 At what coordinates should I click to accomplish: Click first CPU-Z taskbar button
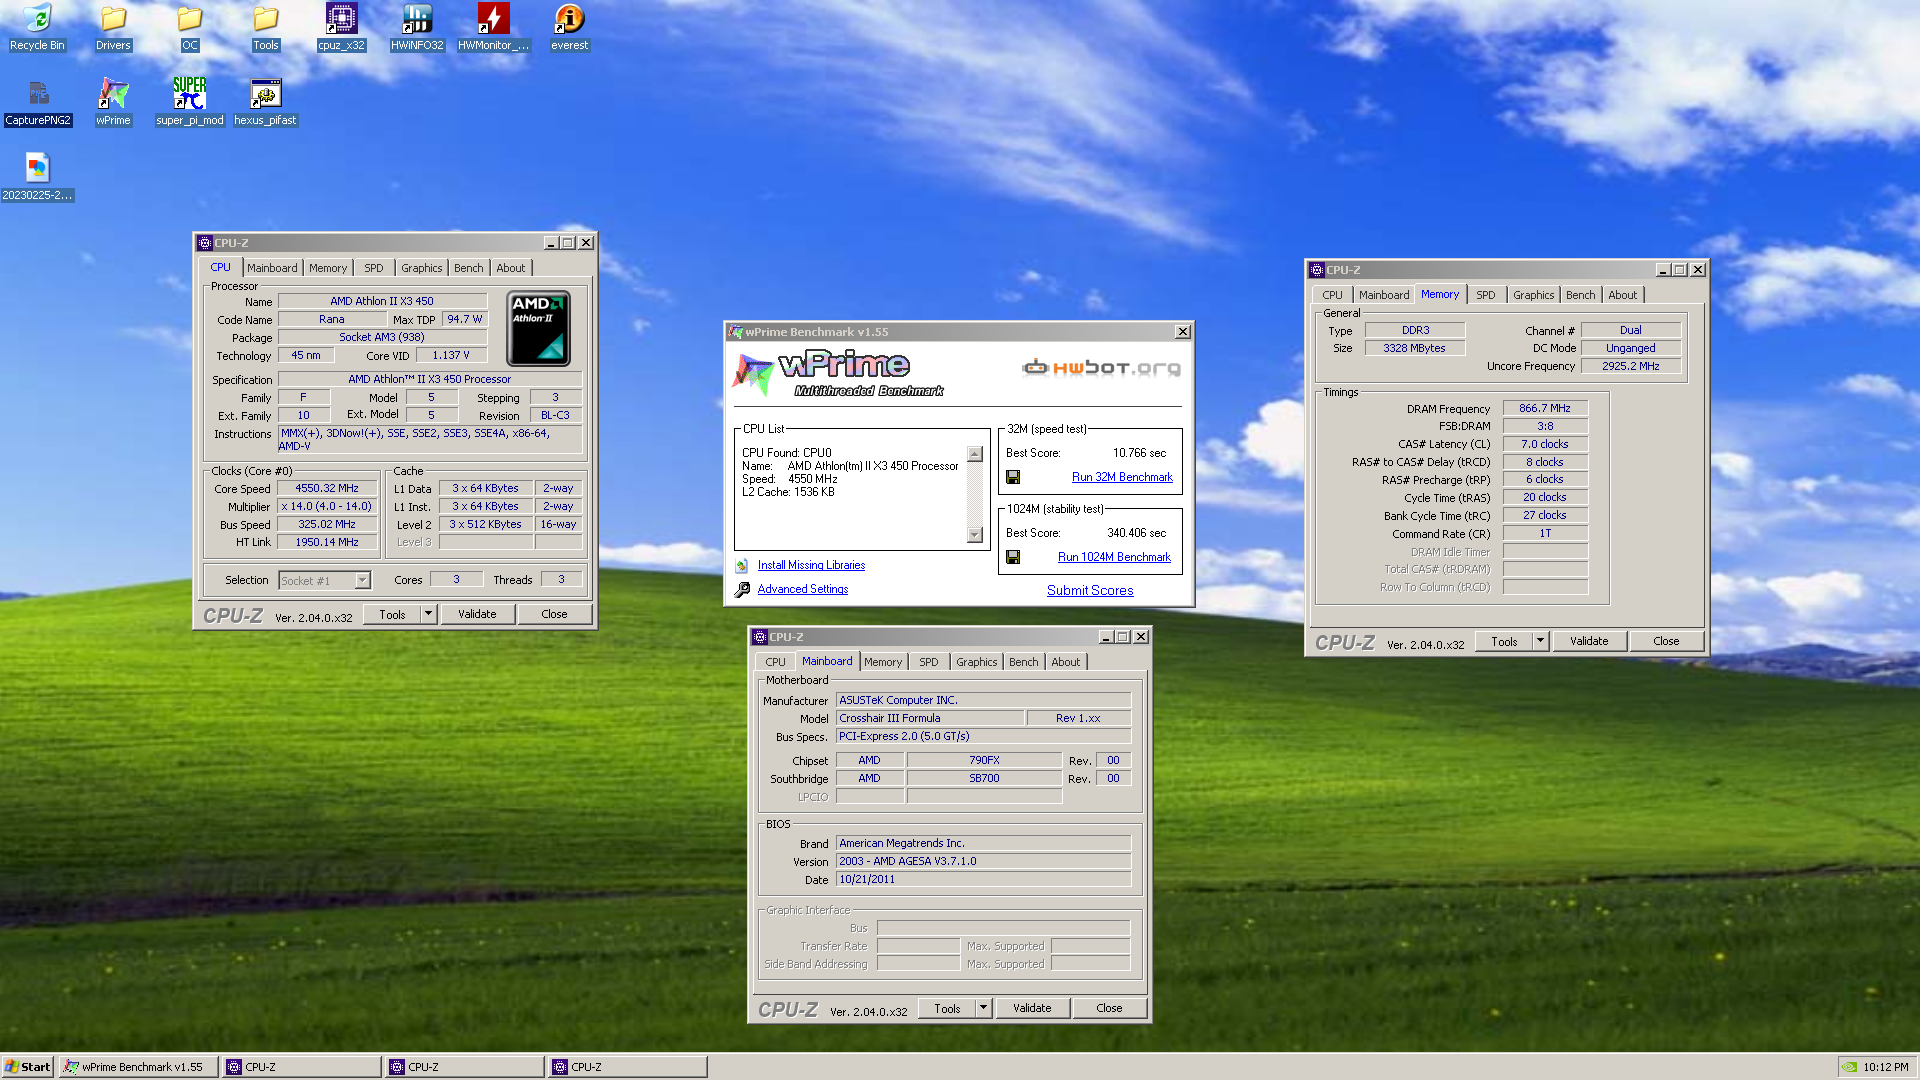point(301,1067)
